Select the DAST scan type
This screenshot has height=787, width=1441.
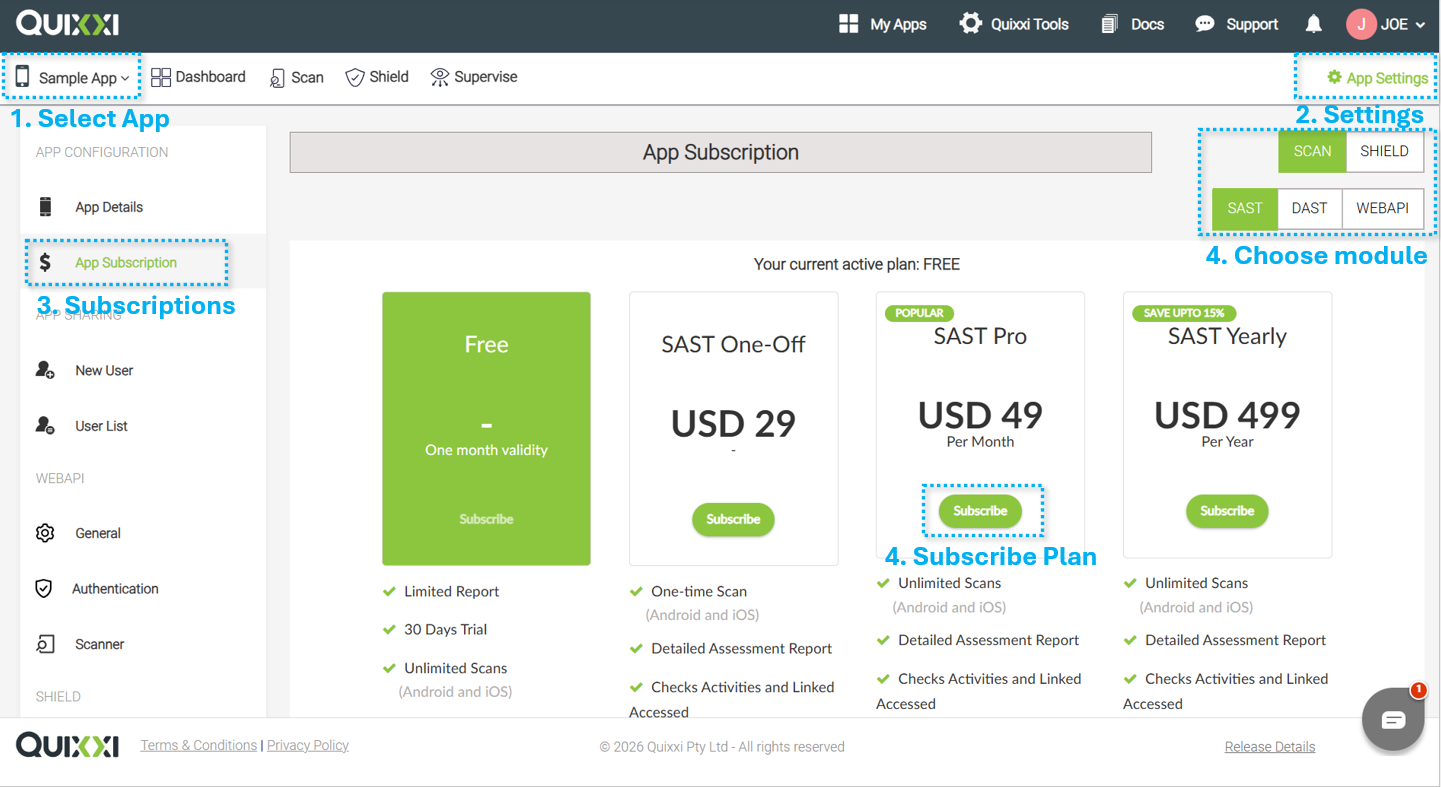click(x=1309, y=208)
